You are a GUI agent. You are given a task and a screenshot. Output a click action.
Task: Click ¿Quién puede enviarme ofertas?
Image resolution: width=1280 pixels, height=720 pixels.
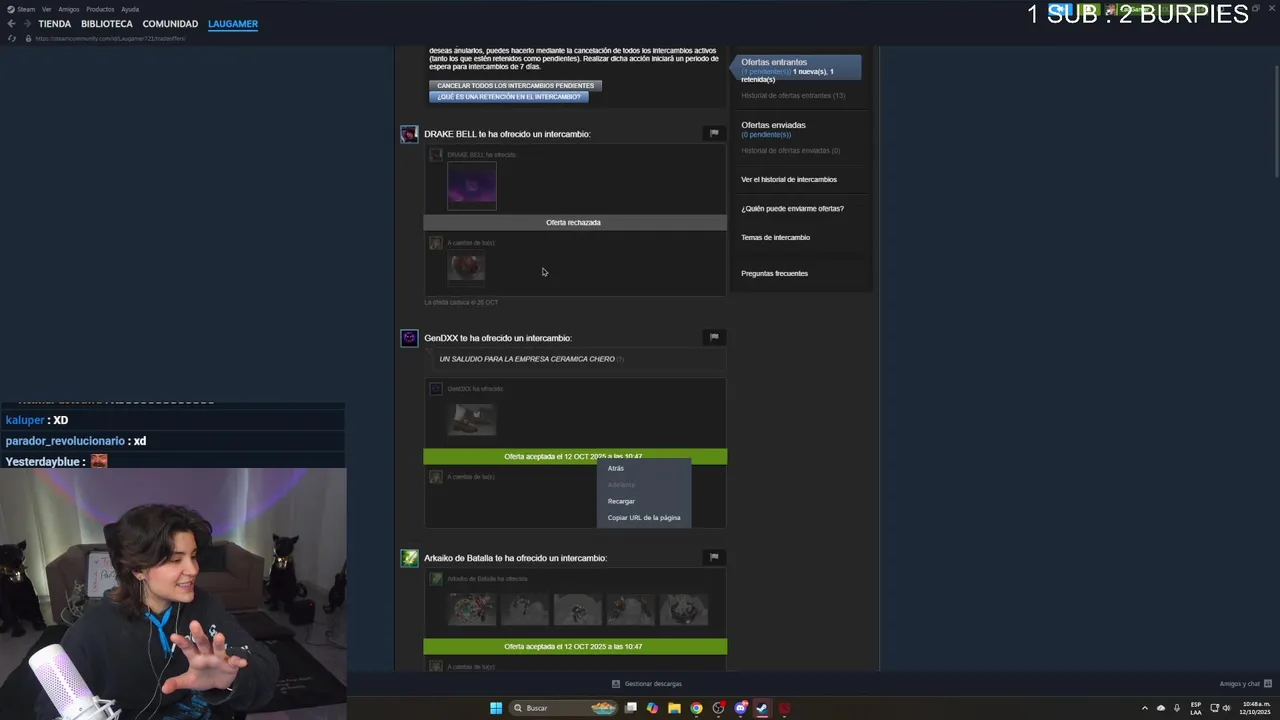pos(792,208)
